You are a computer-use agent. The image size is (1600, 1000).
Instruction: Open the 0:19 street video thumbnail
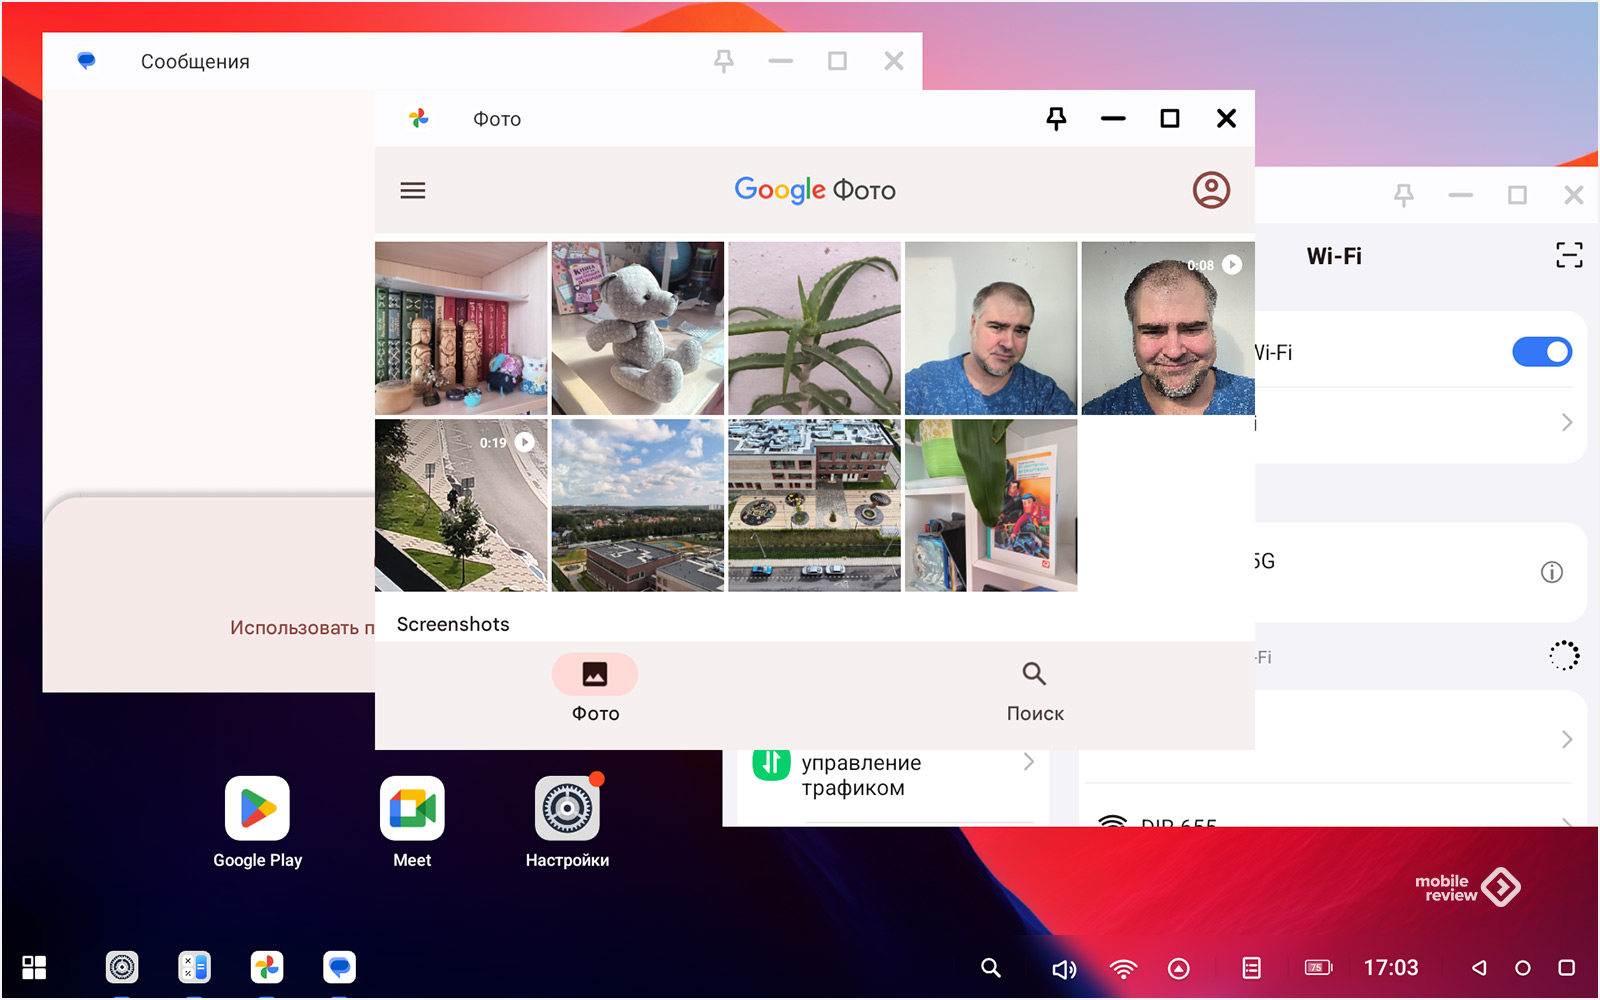(x=461, y=505)
